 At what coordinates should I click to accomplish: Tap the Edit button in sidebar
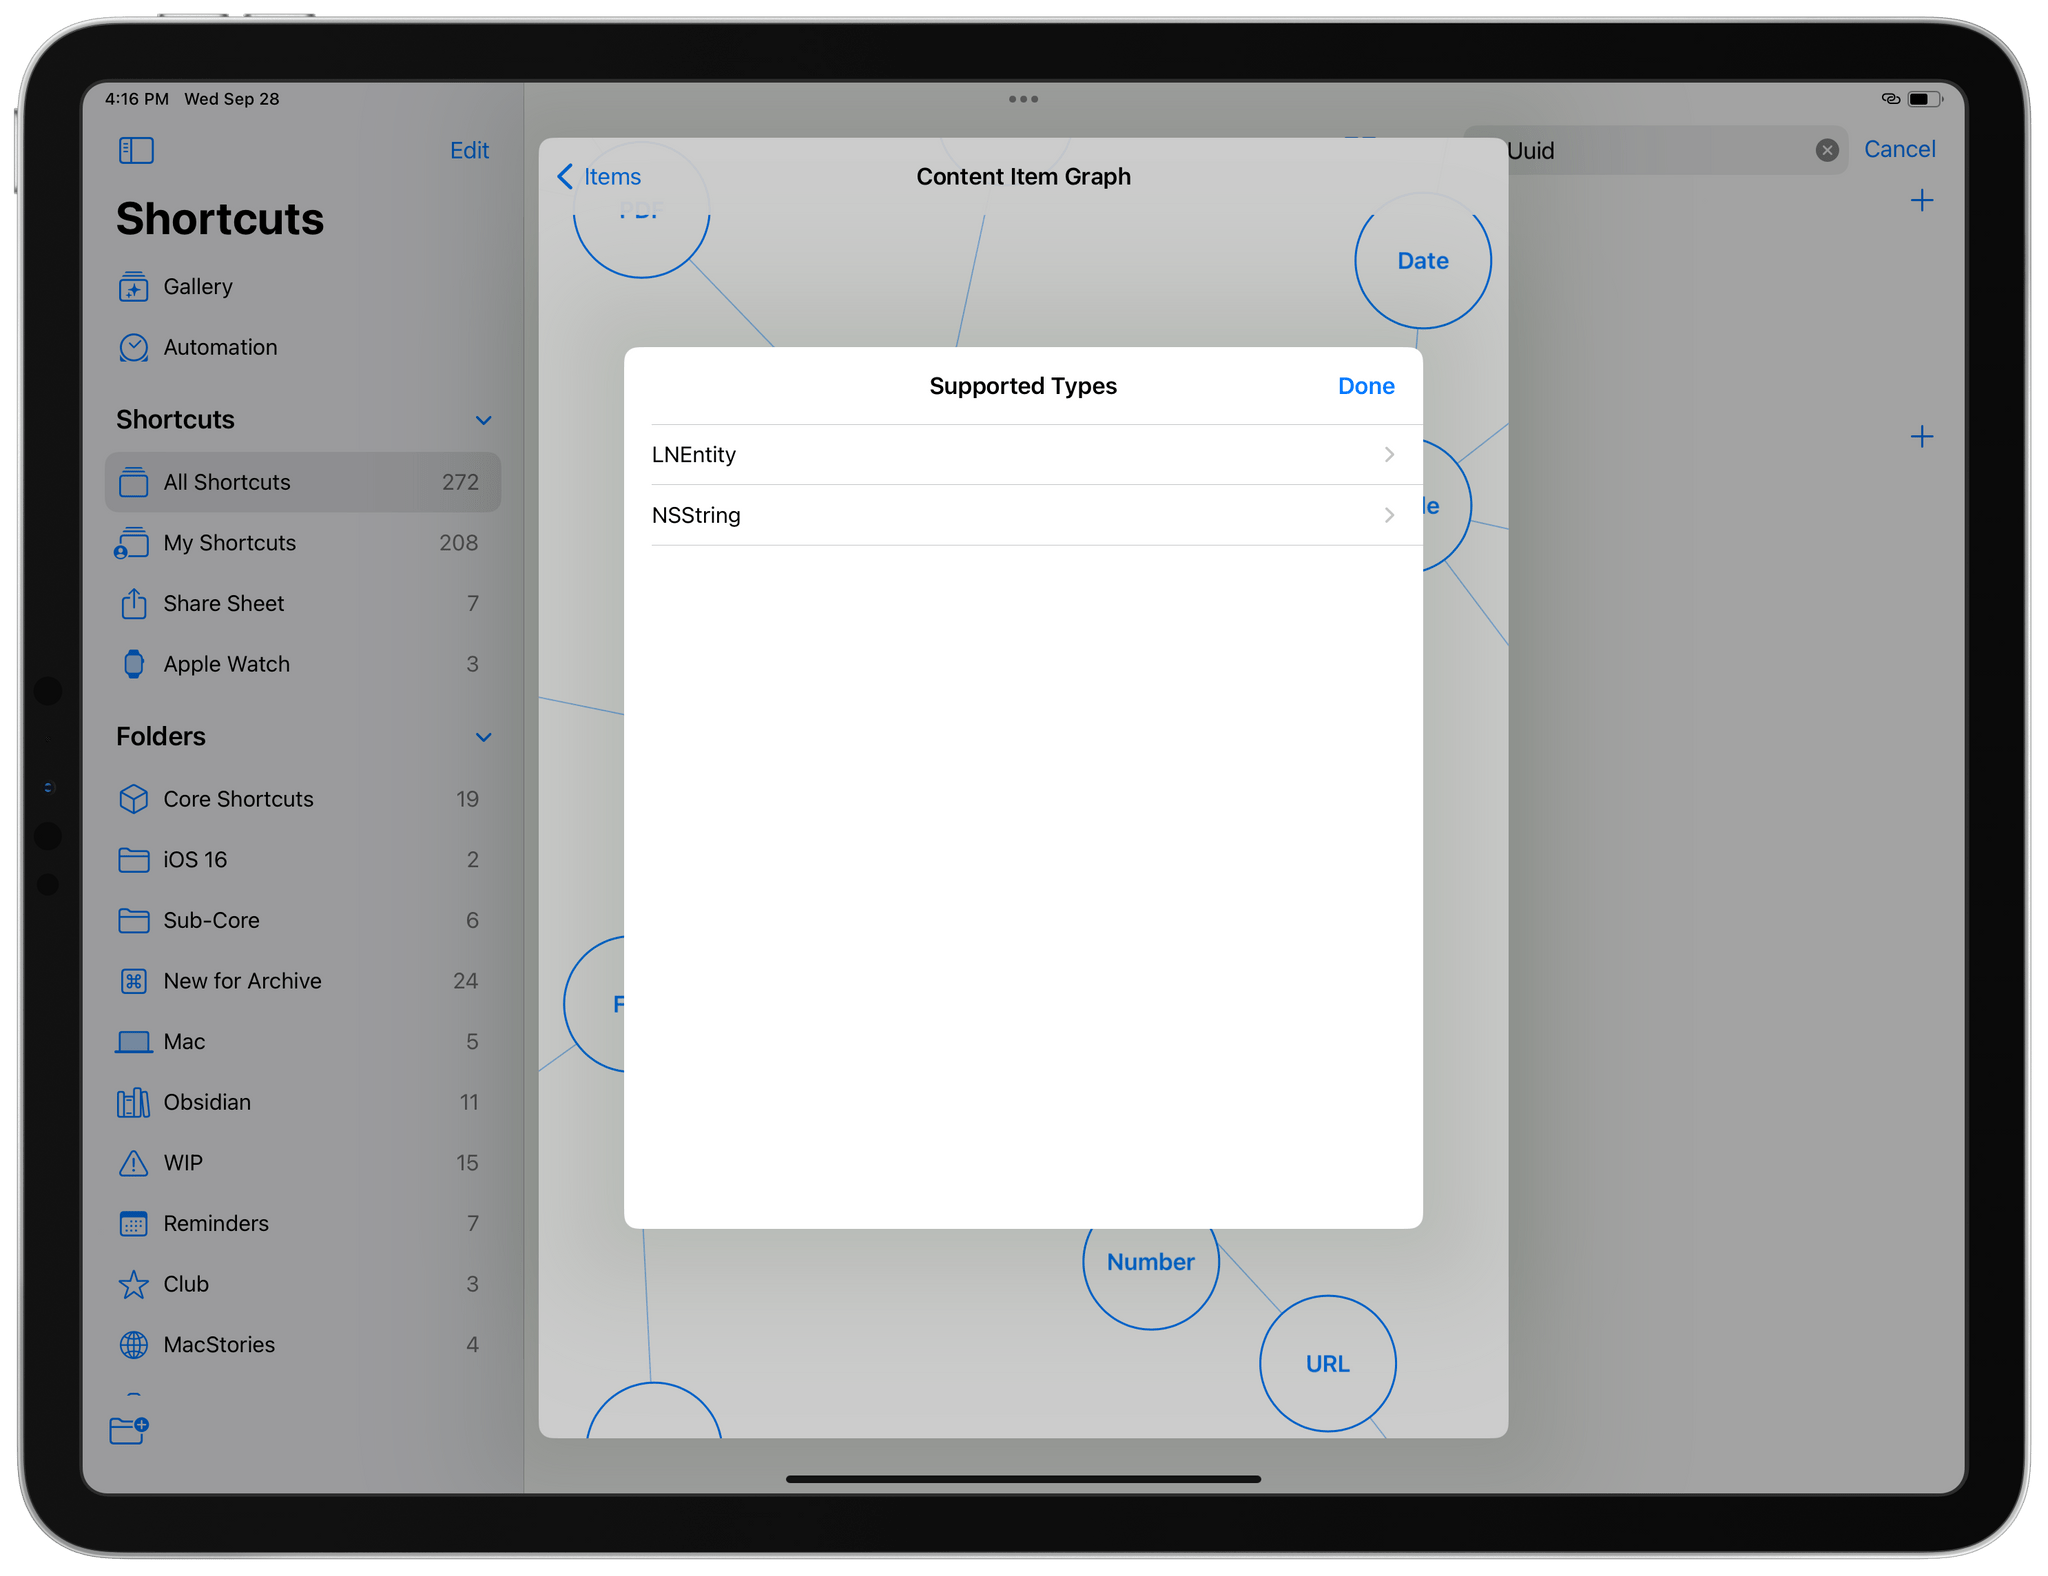(x=469, y=150)
